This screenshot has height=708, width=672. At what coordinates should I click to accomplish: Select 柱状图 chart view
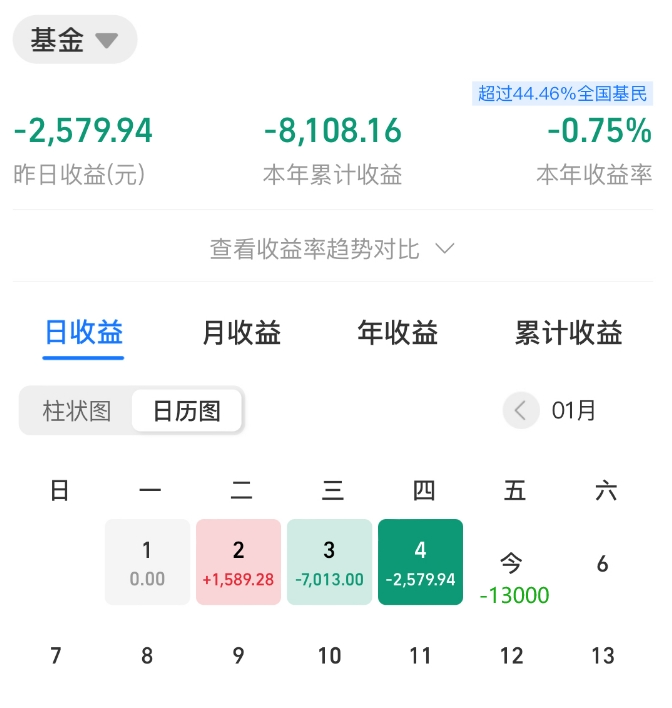[77, 411]
